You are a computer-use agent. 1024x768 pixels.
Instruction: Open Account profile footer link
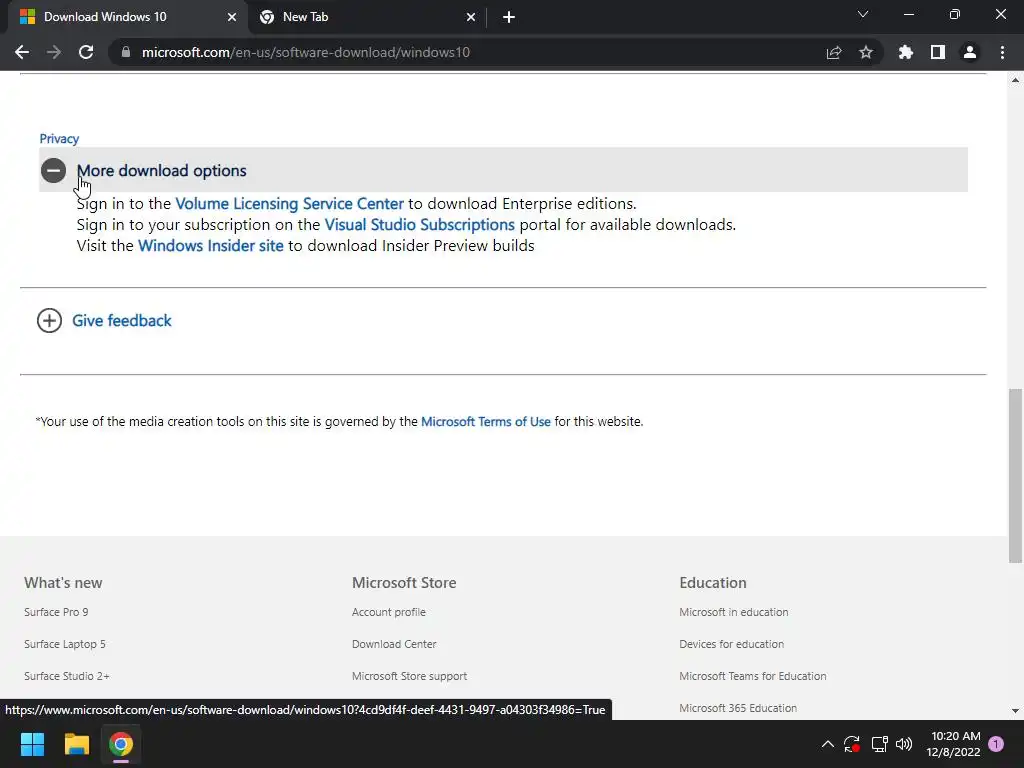389,612
